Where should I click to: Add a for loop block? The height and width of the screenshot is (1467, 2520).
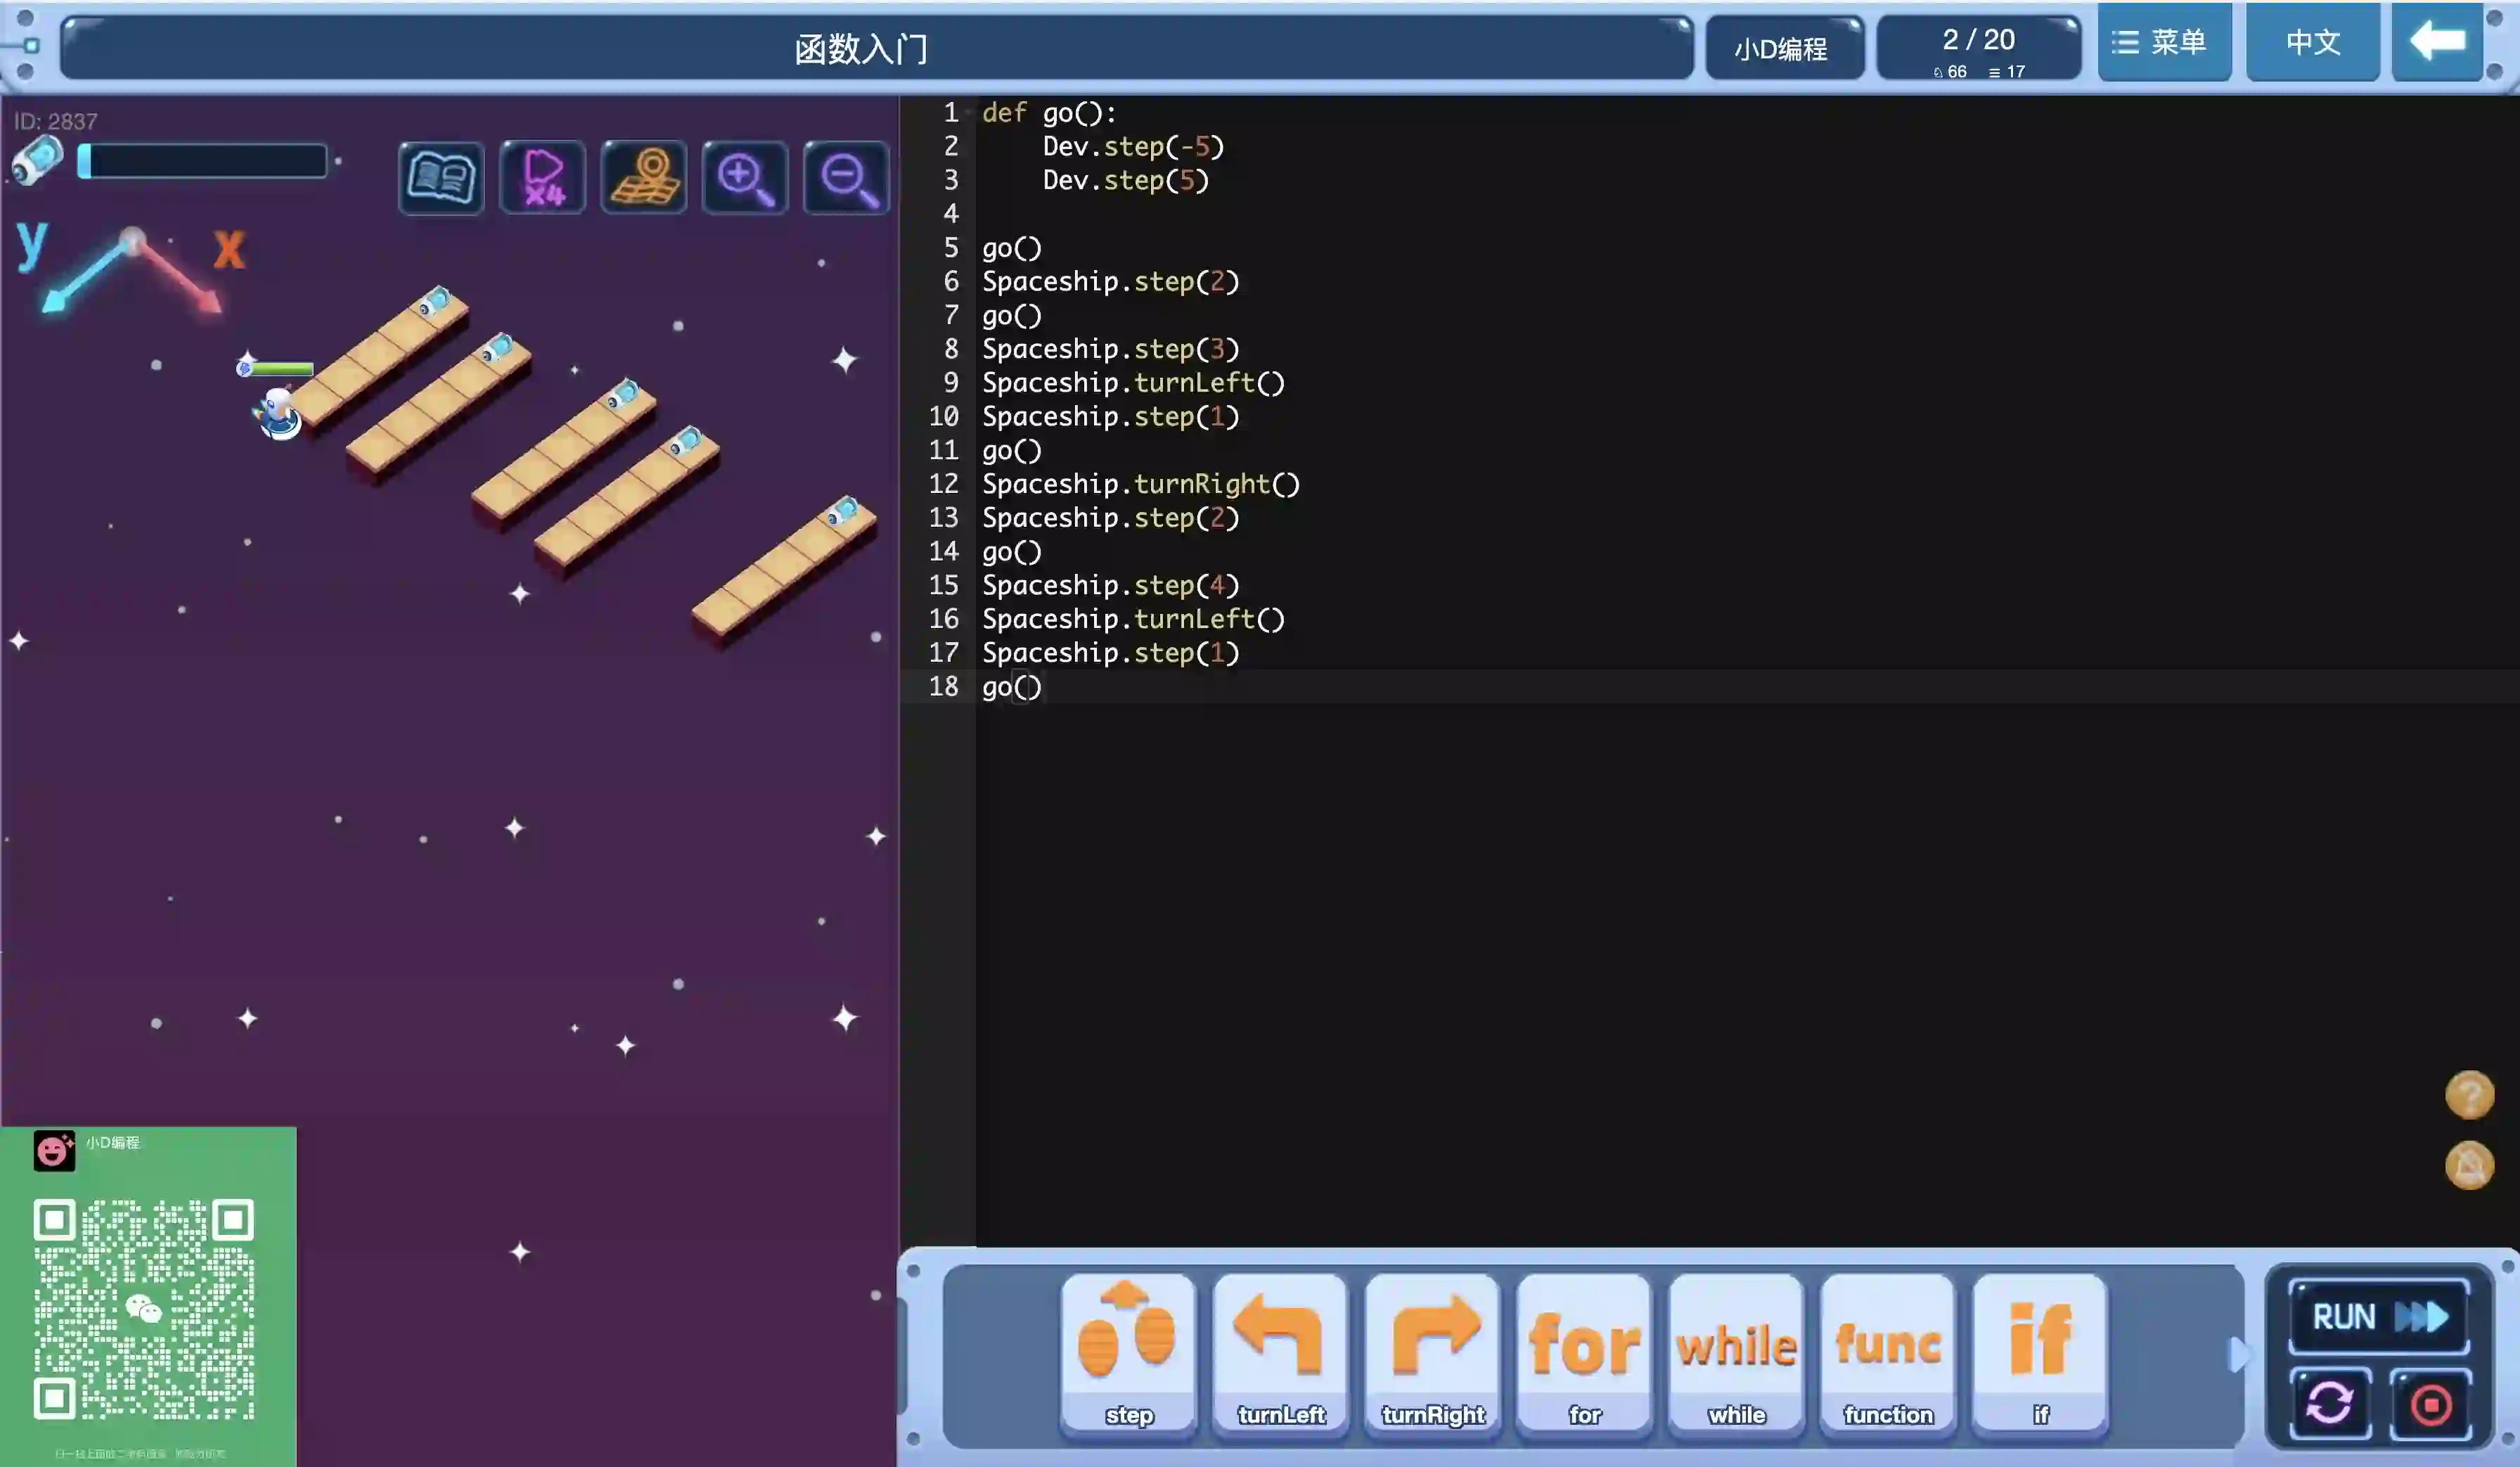pyautogui.click(x=1584, y=1352)
